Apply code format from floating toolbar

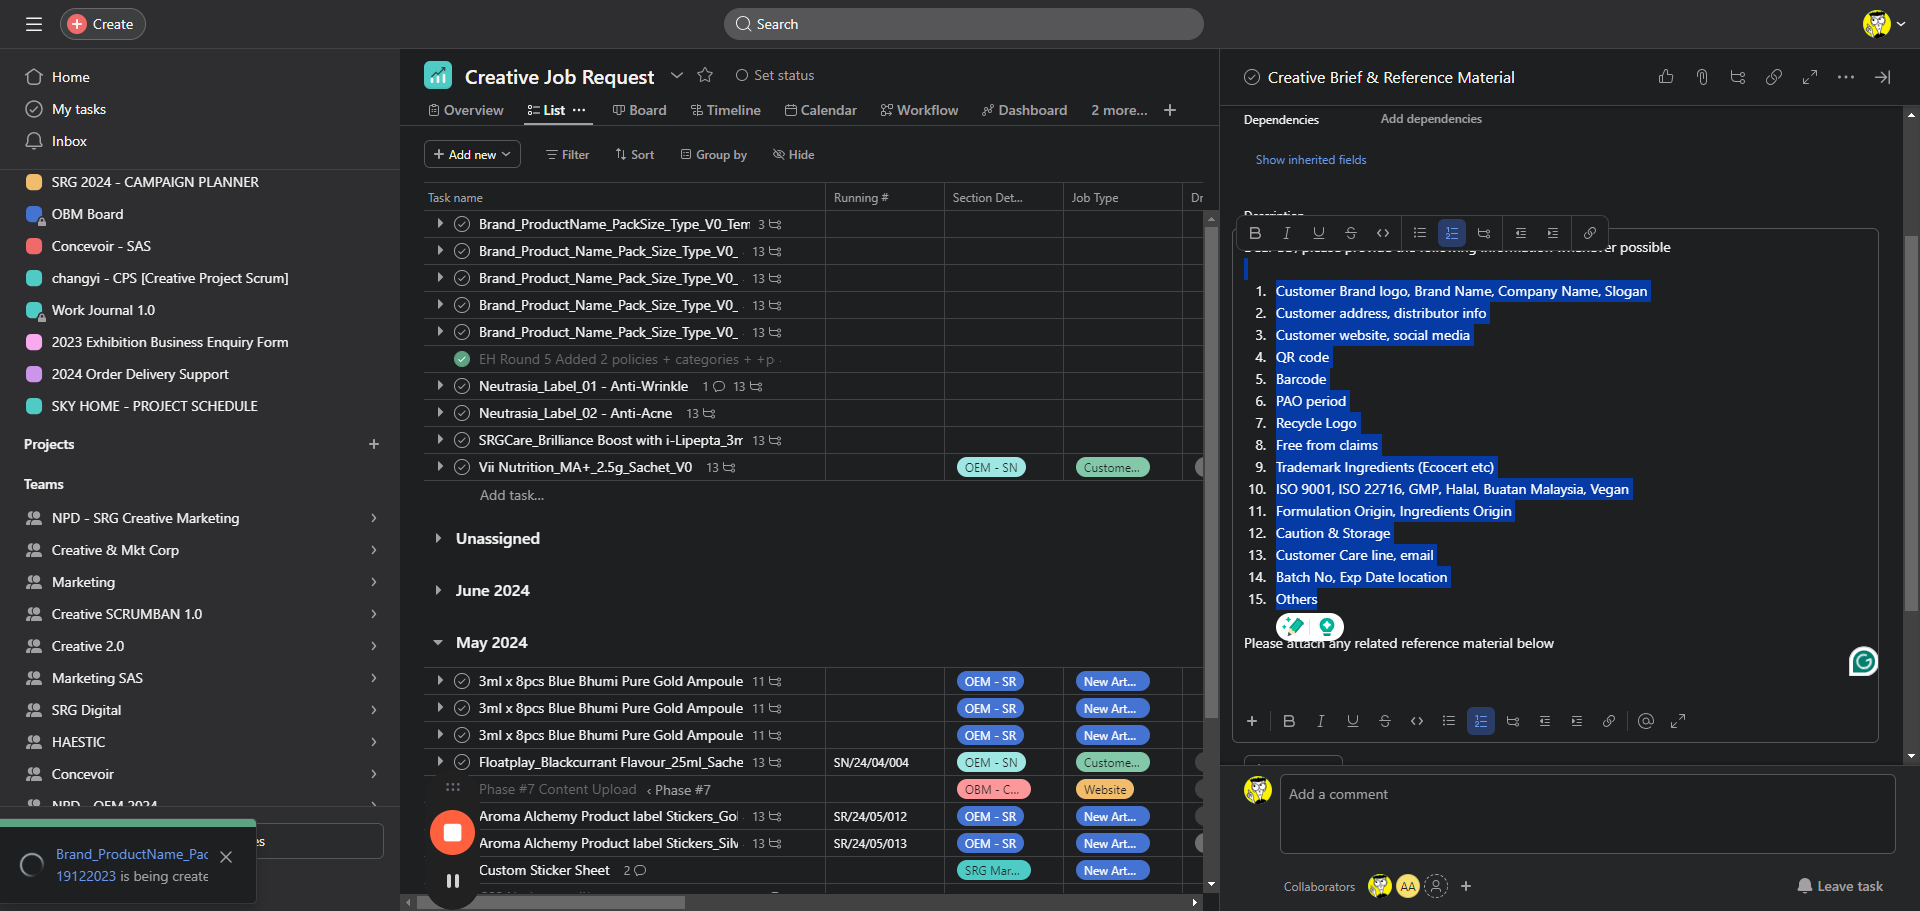[x=1383, y=233]
